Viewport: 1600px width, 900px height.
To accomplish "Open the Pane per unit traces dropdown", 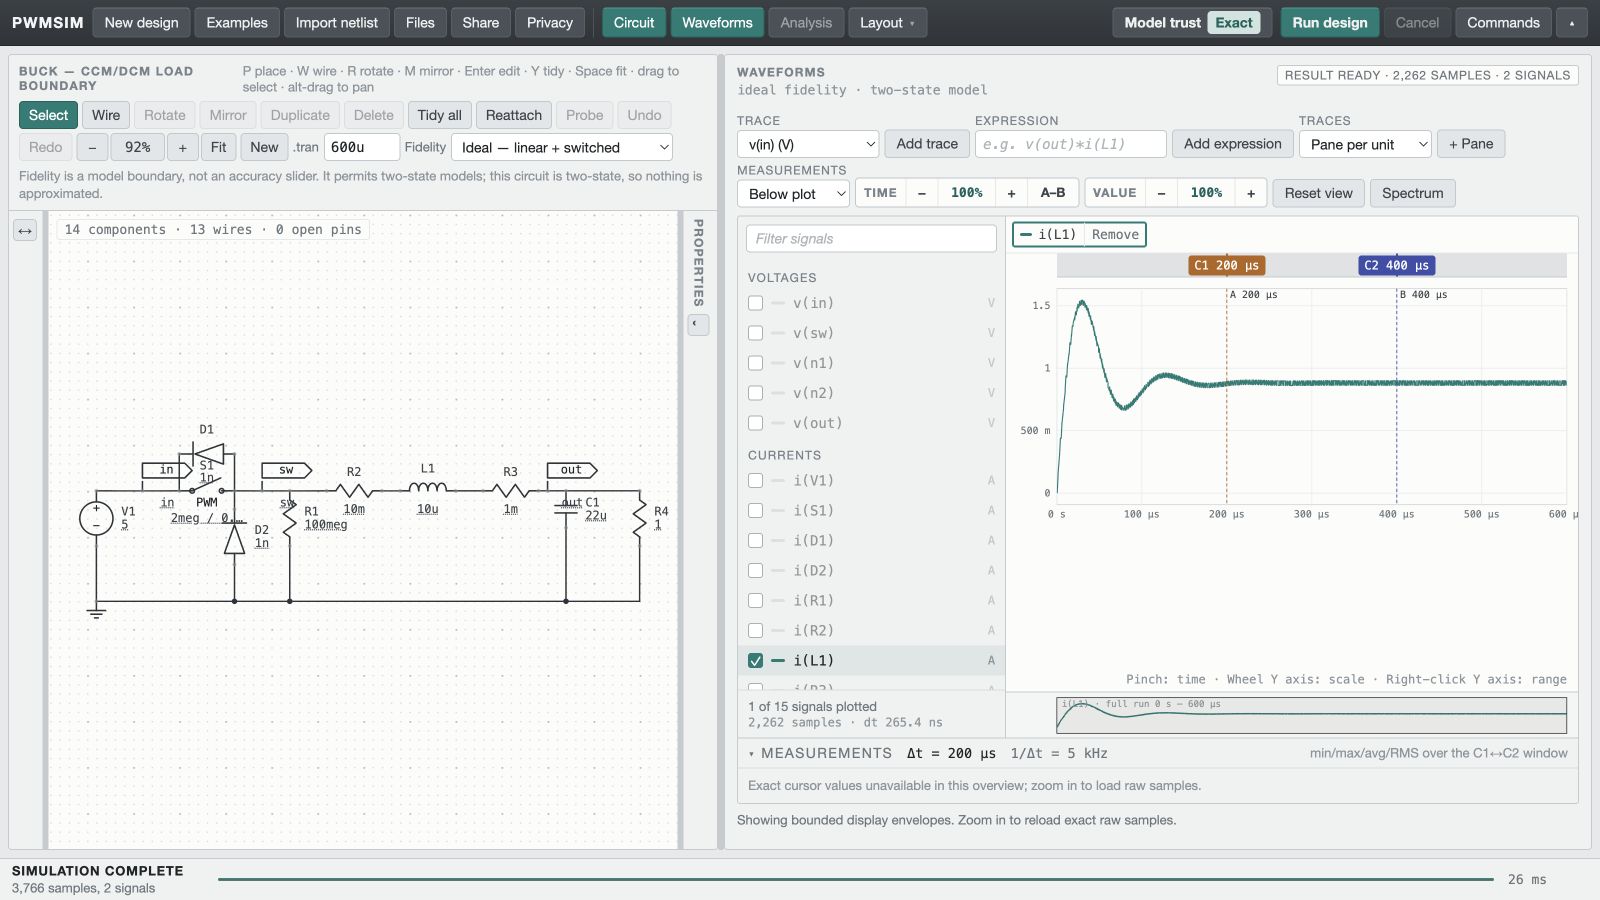I will tap(1365, 144).
